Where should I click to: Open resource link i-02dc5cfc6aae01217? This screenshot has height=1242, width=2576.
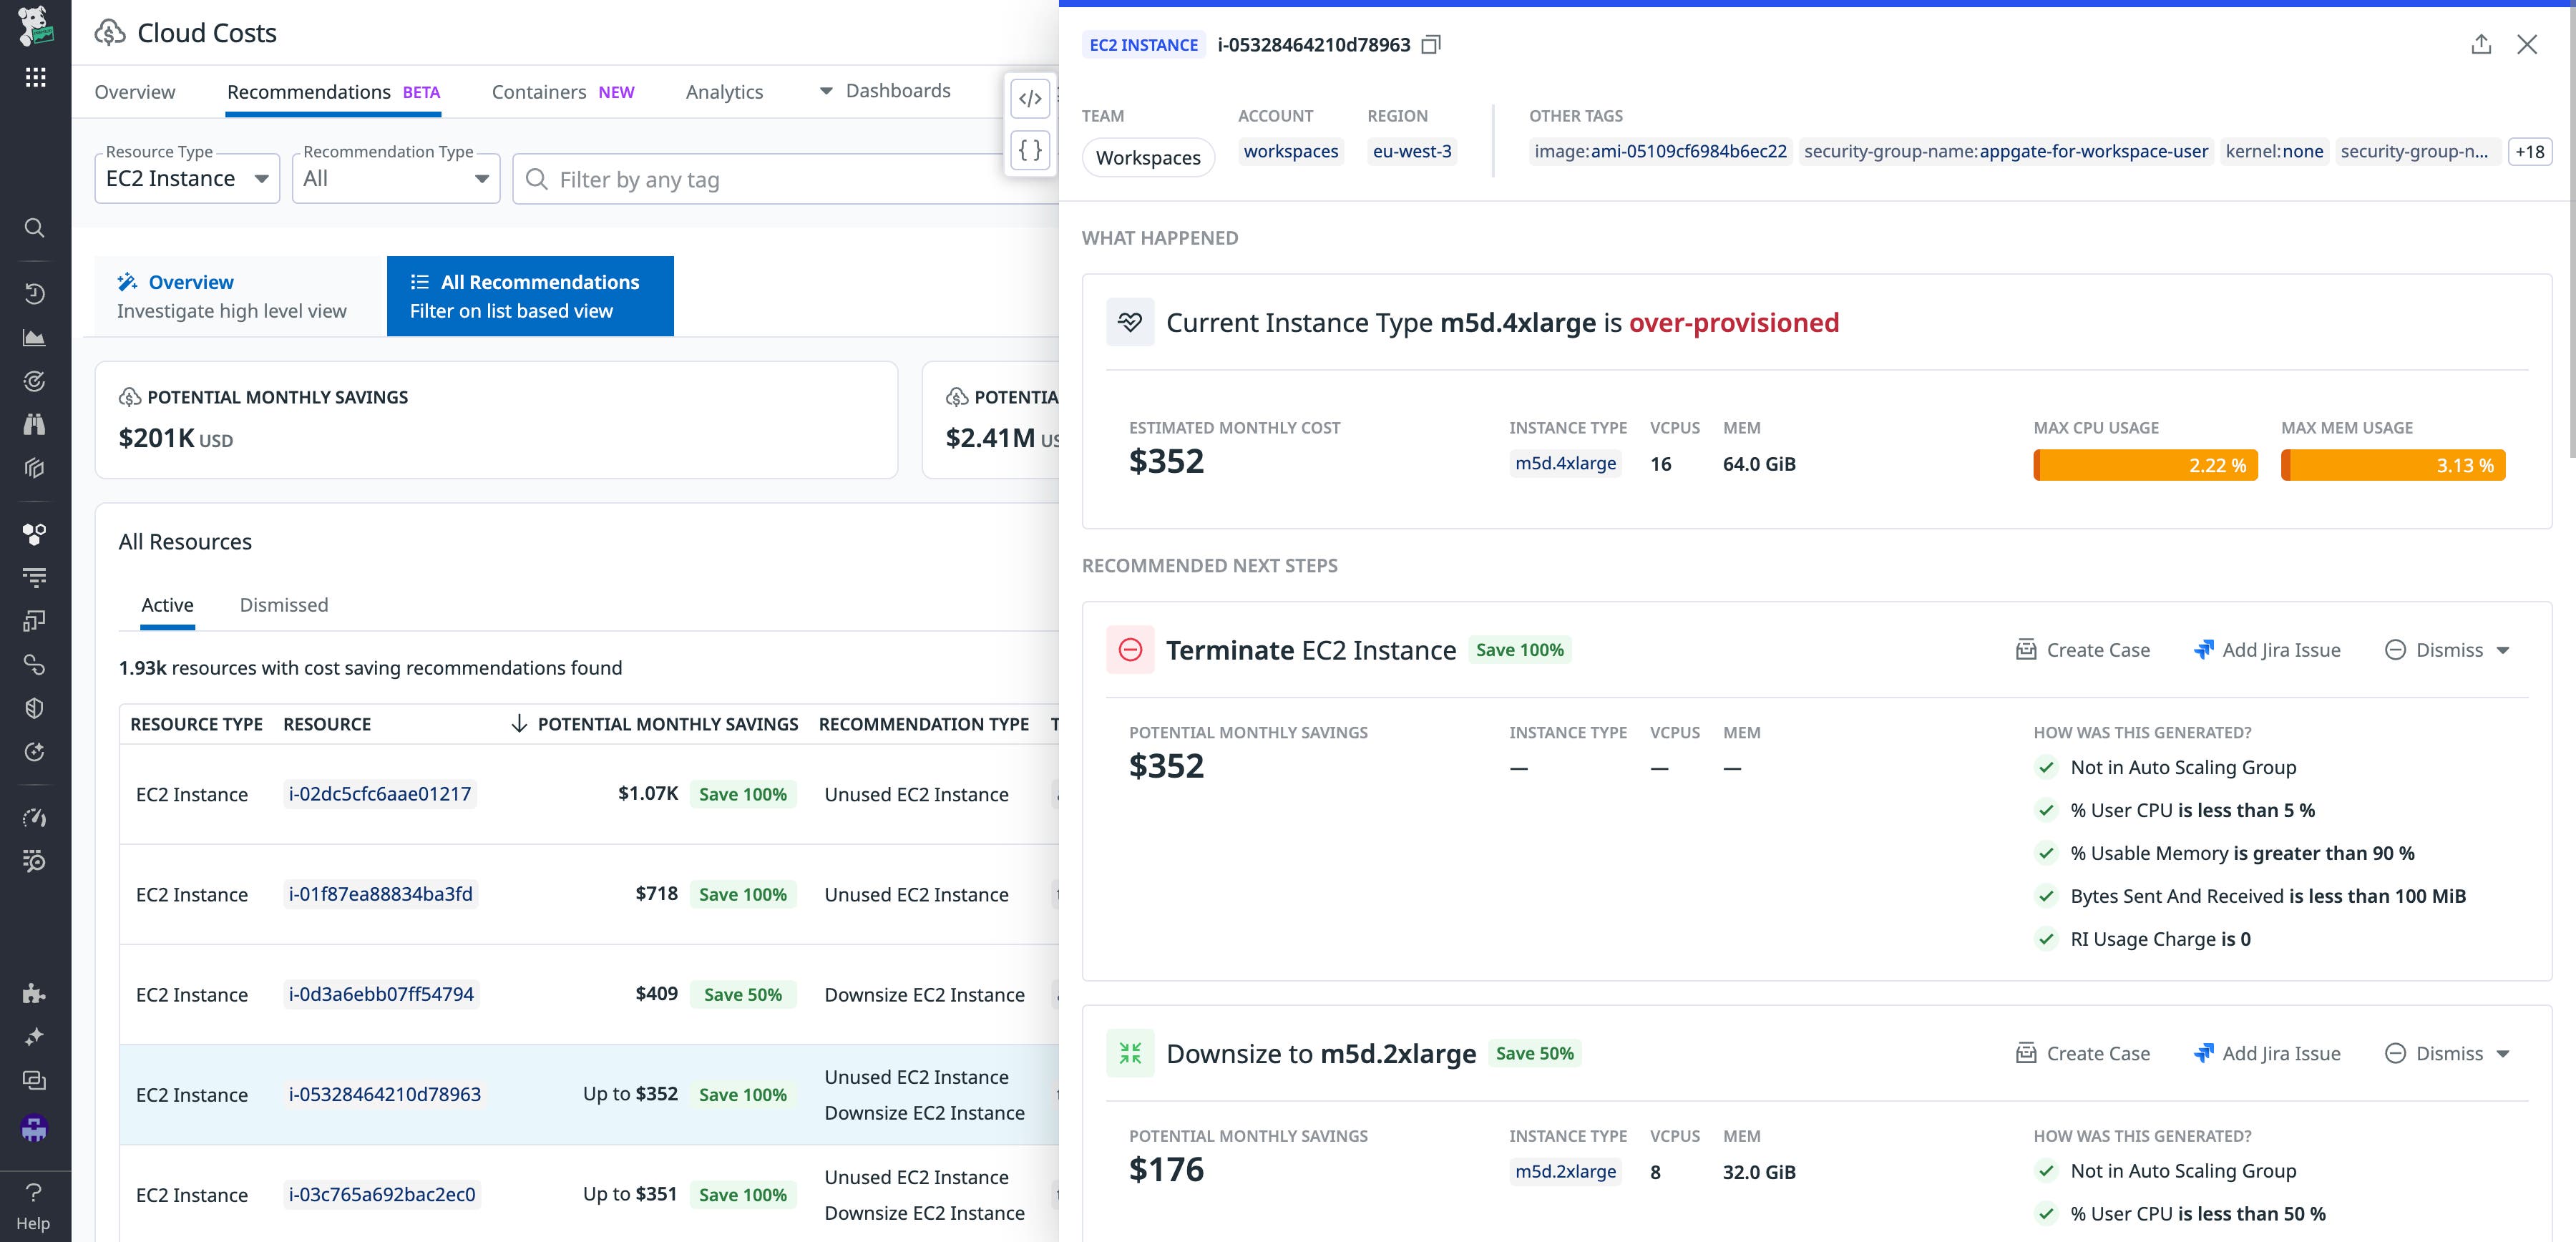point(380,793)
